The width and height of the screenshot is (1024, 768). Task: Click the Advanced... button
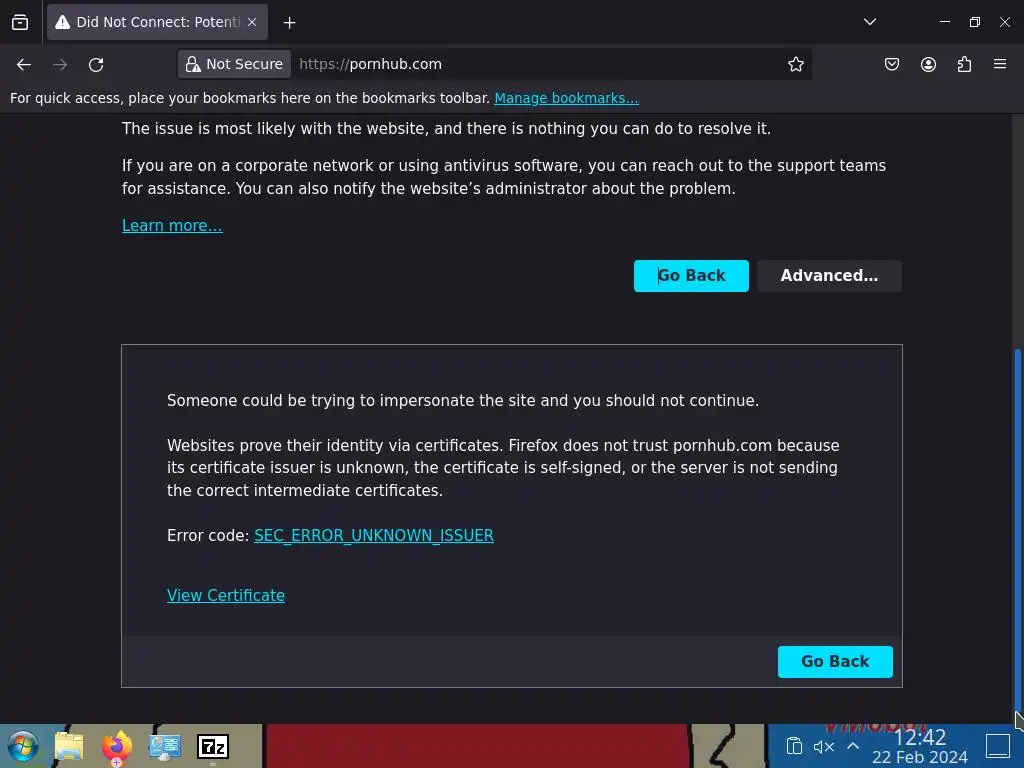point(829,276)
